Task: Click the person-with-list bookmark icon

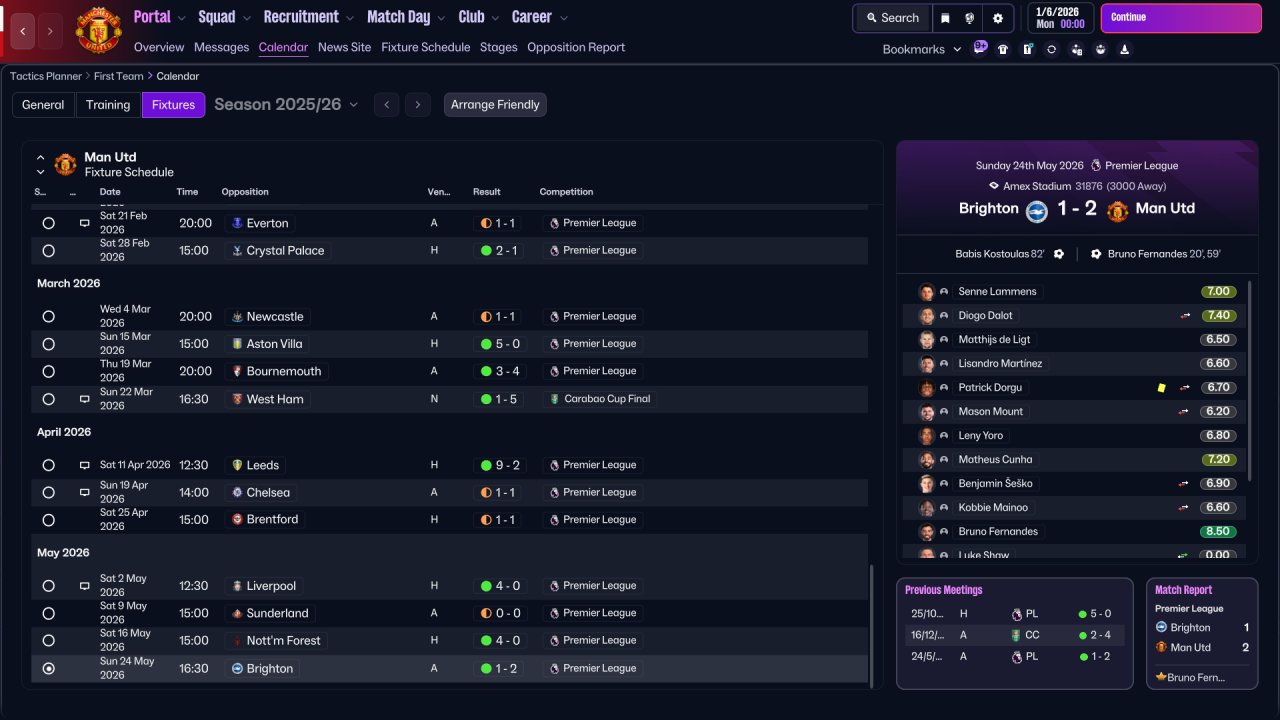Action: pyautogui.click(x=1076, y=49)
